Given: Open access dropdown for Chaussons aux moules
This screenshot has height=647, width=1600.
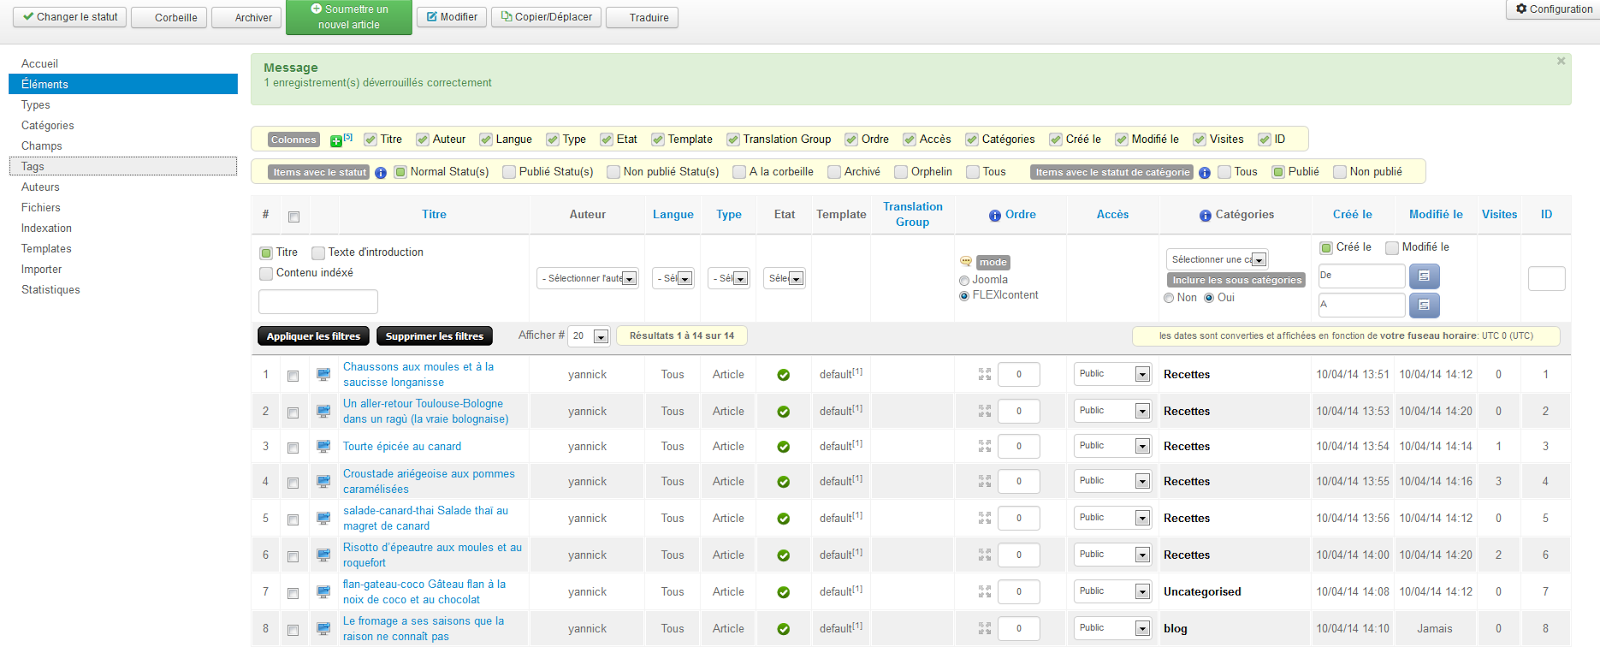Looking at the screenshot, I should [x=1113, y=374].
